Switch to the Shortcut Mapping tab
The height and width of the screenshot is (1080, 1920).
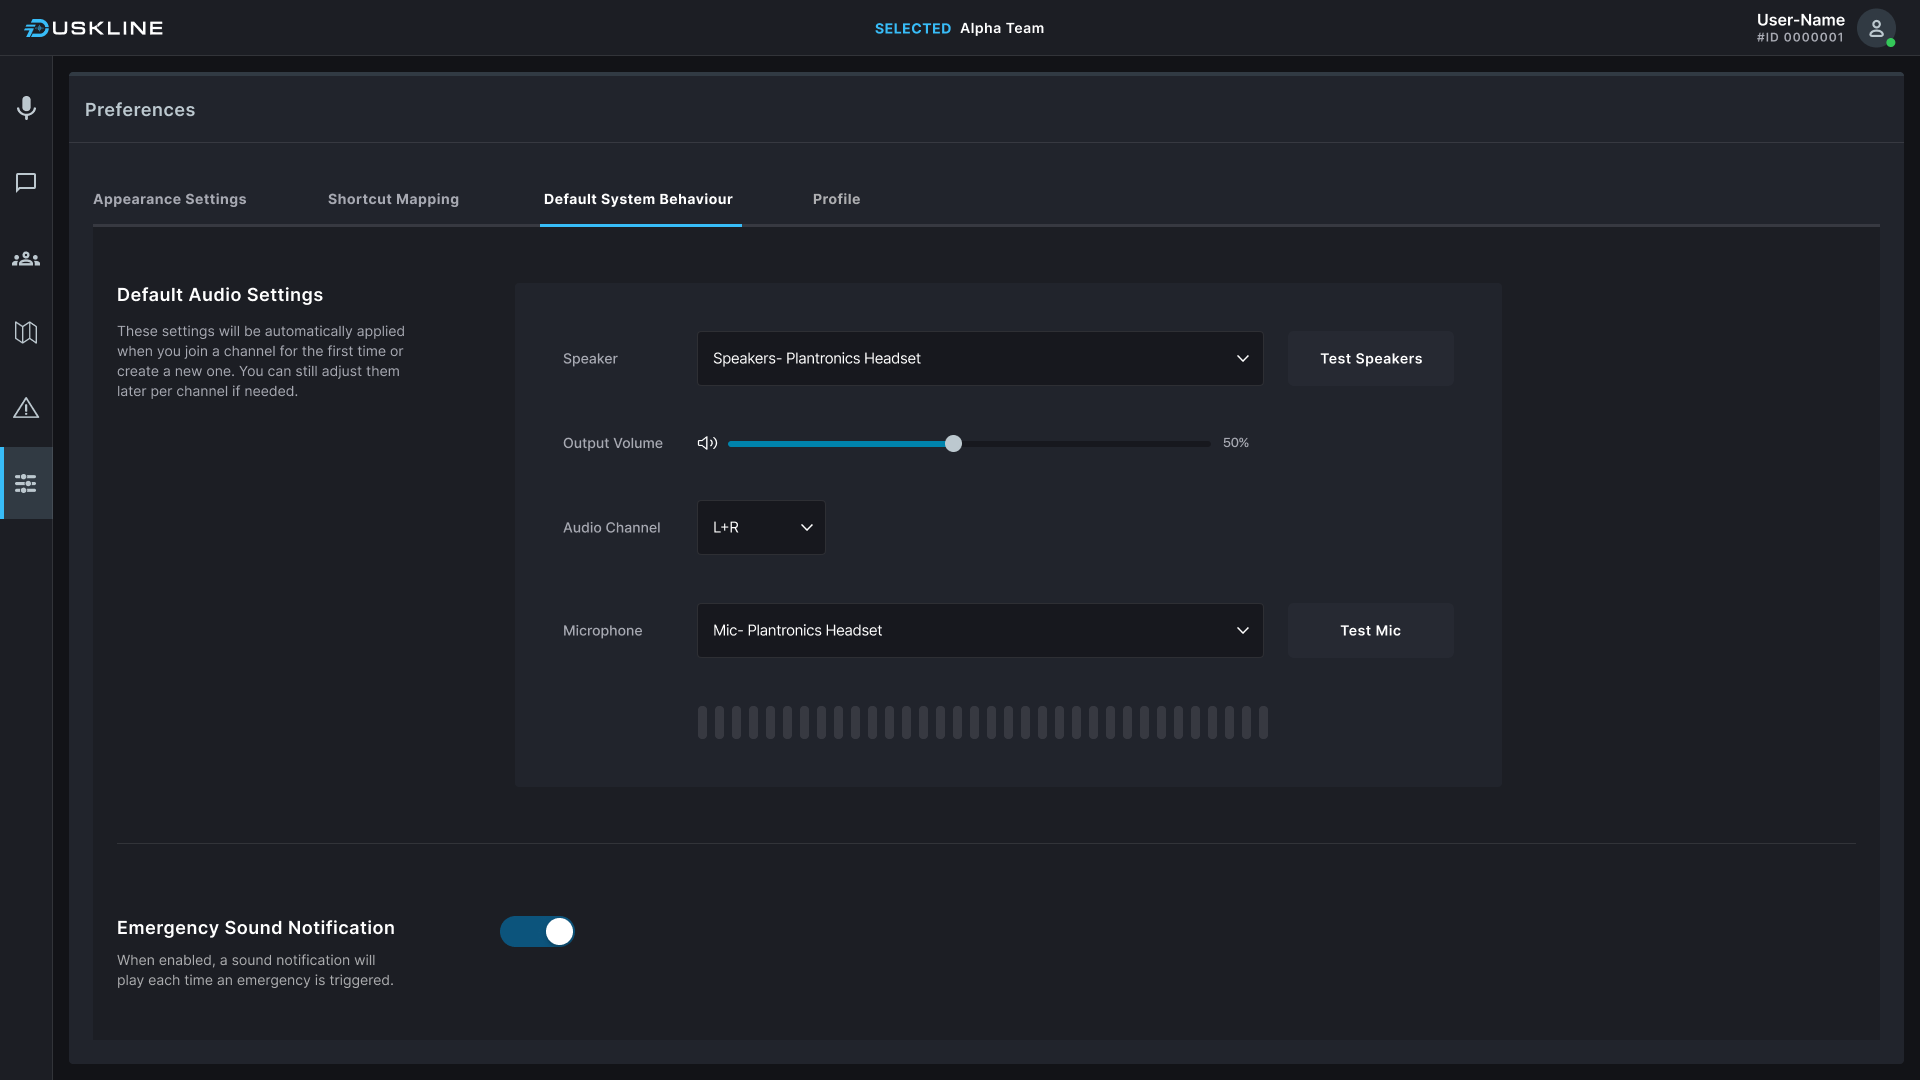click(x=393, y=199)
